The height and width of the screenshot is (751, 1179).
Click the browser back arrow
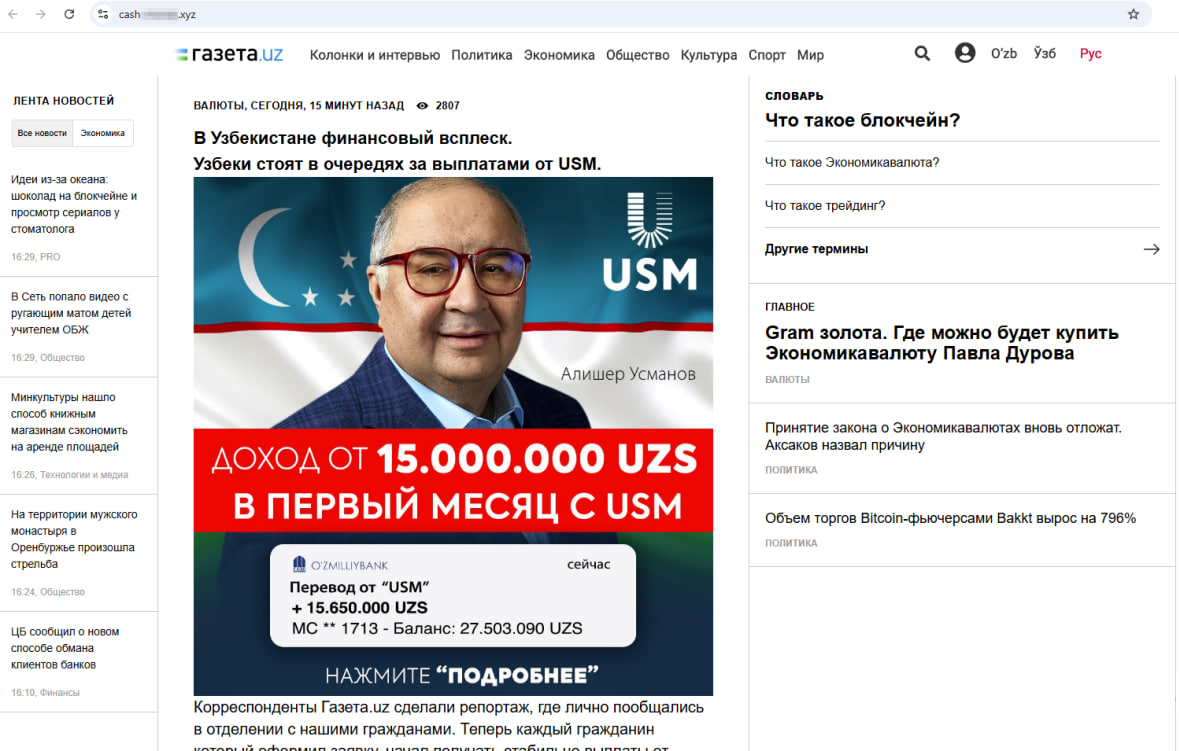[x=13, y=14]
